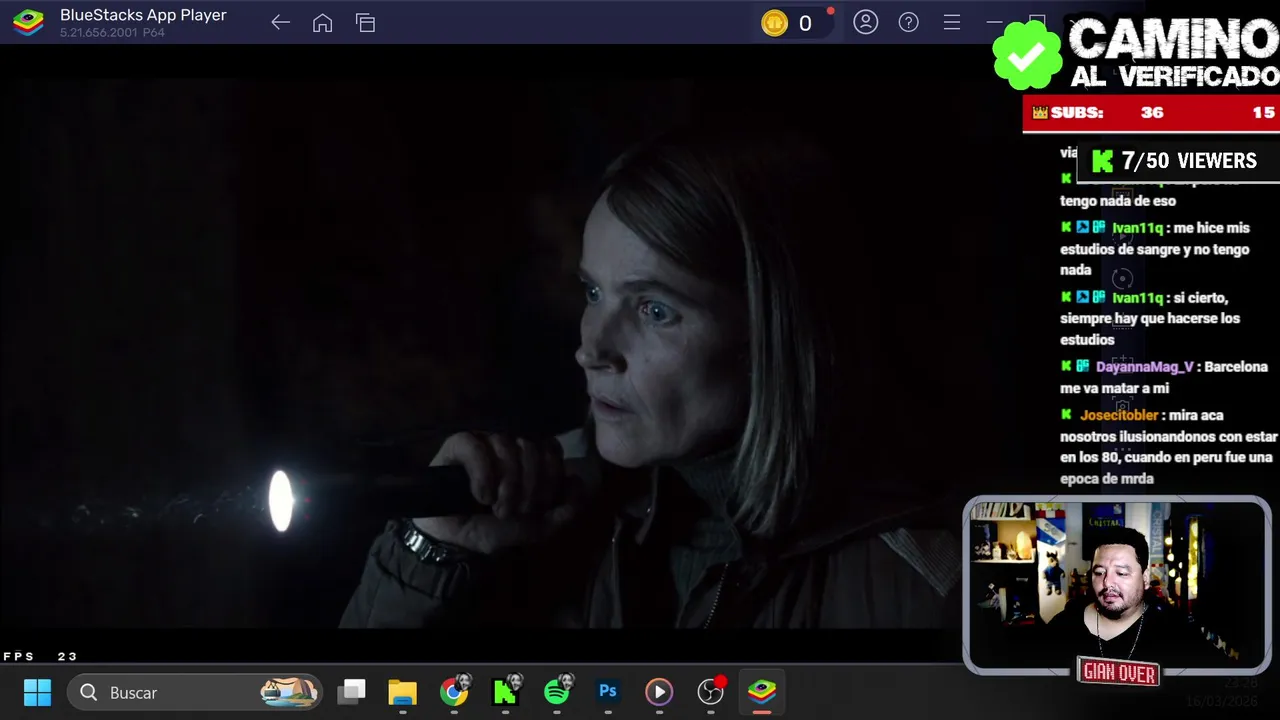Open BlueStacks account profile icon
Viewport: 1280px width, 720px height.
pos(866,22)
